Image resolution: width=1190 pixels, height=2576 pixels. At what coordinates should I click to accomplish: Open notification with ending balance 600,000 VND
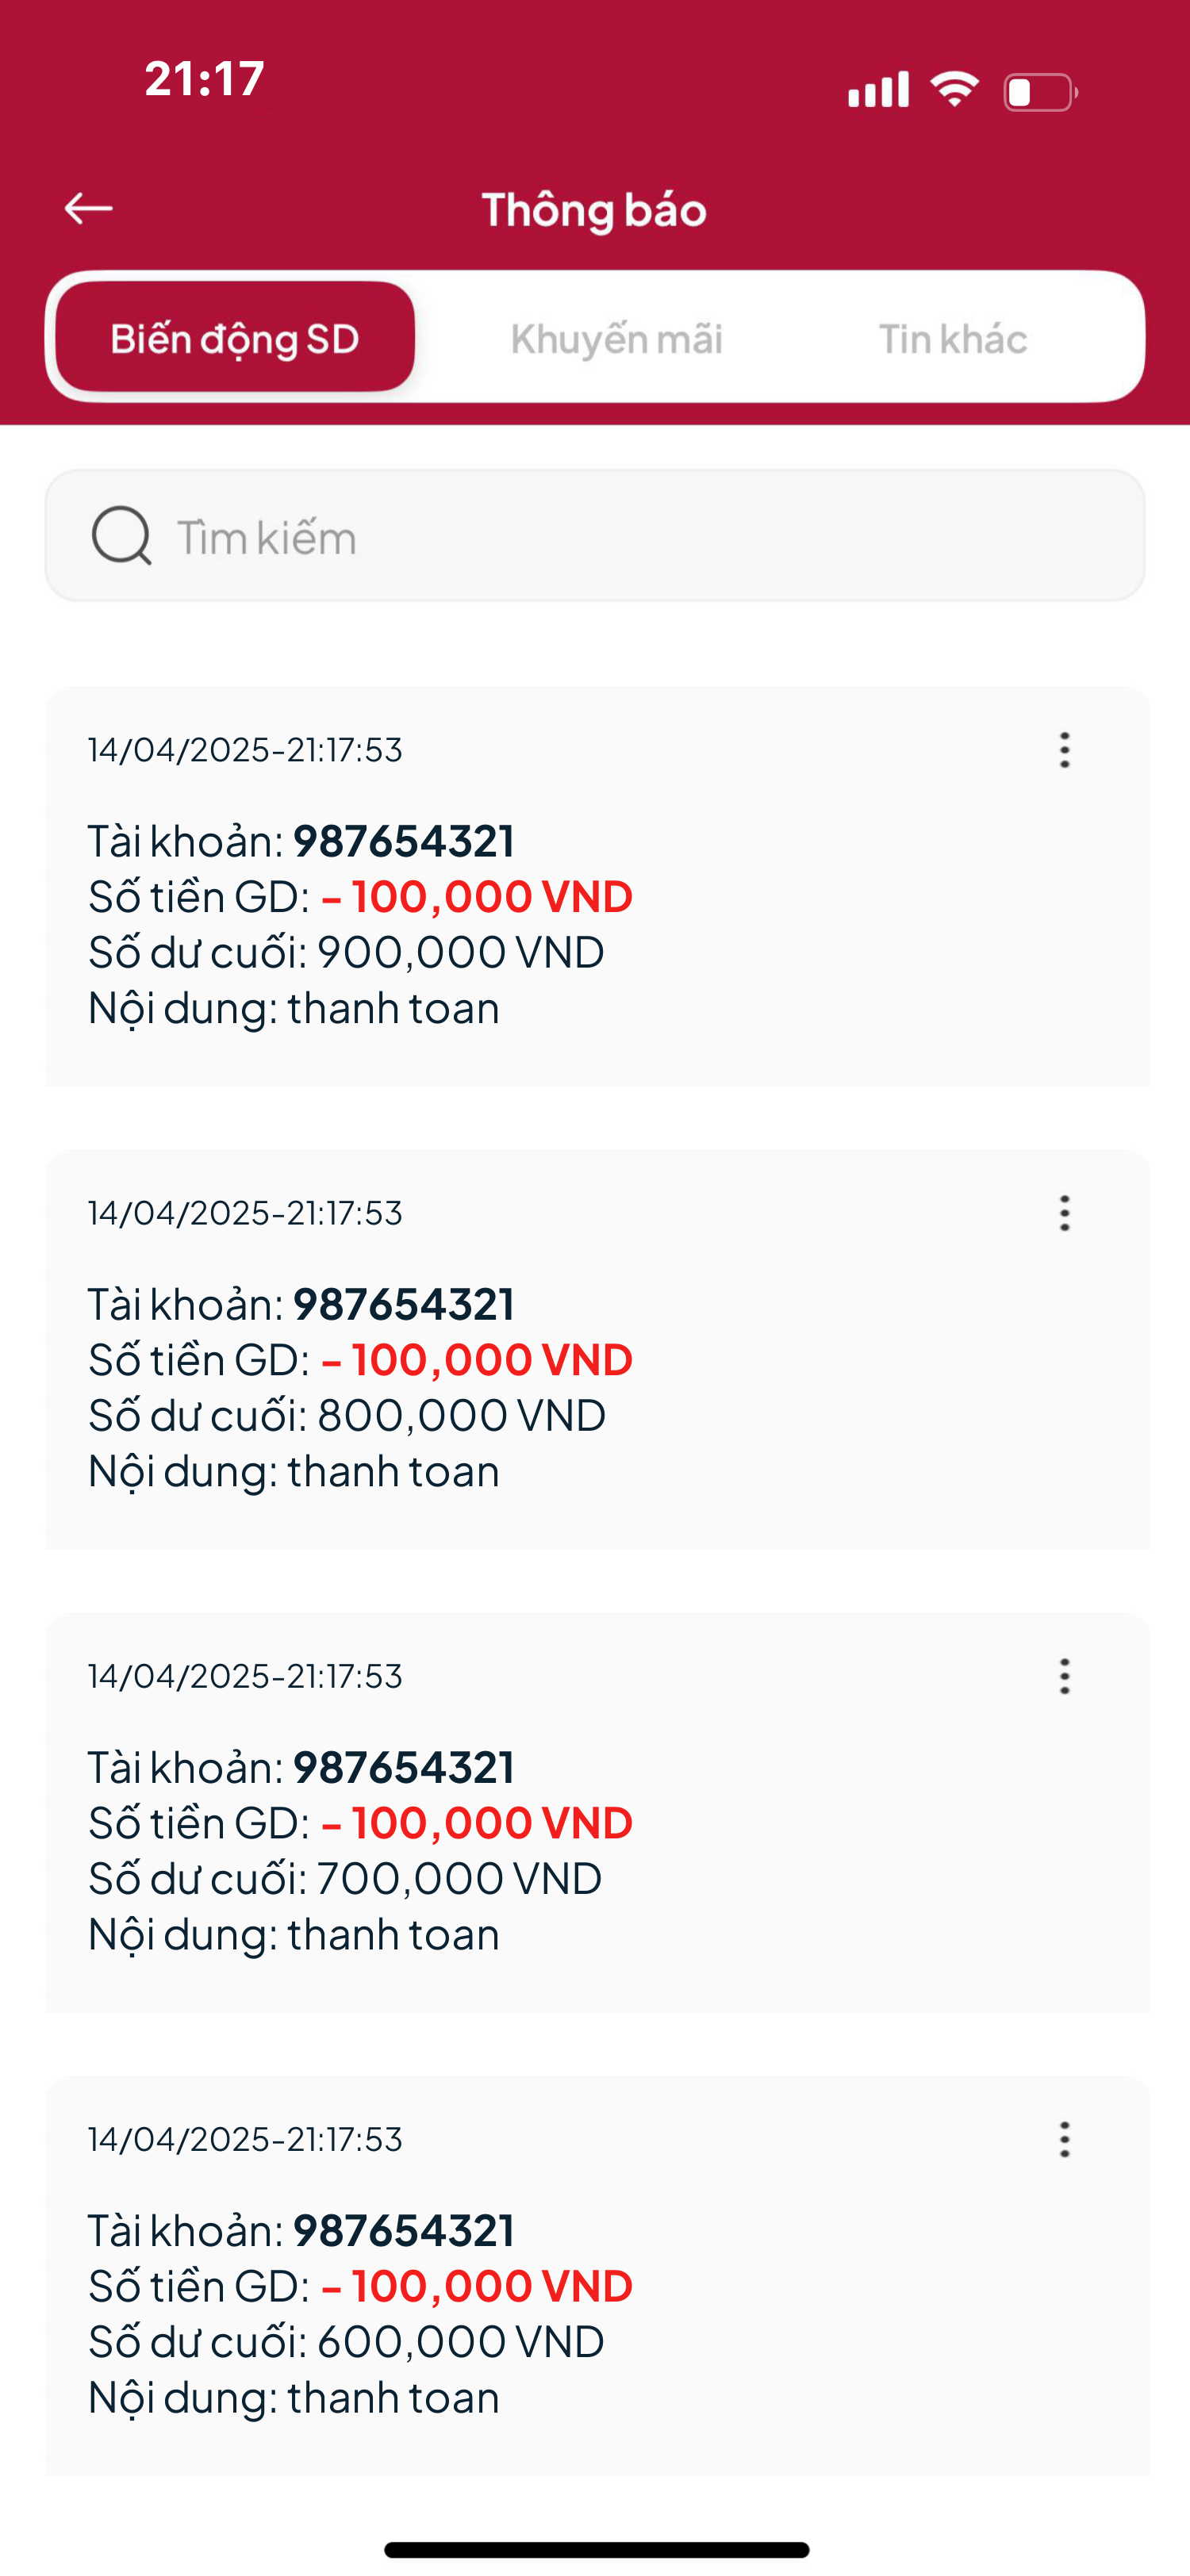(x=598, y=2275)
